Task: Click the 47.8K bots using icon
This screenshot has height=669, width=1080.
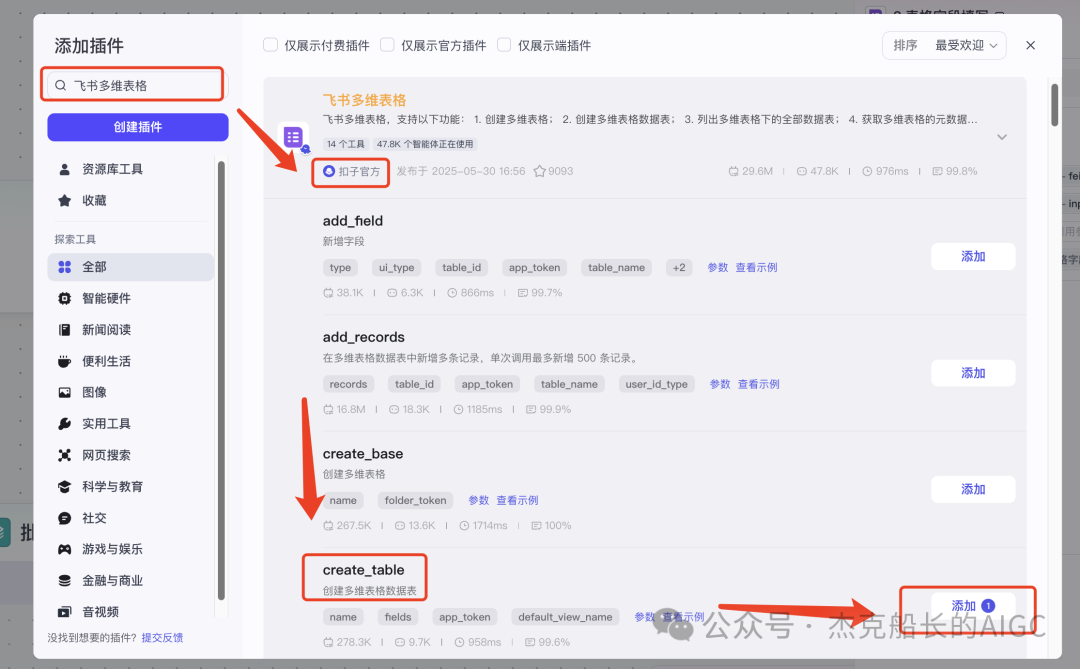Action: tap(802, 172)
